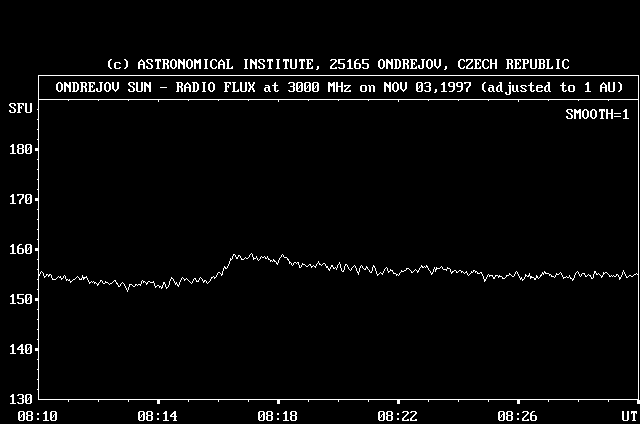Click the 160 flux axis label
Viewport: 640px width, 424px height.
[x=19, y=250]
